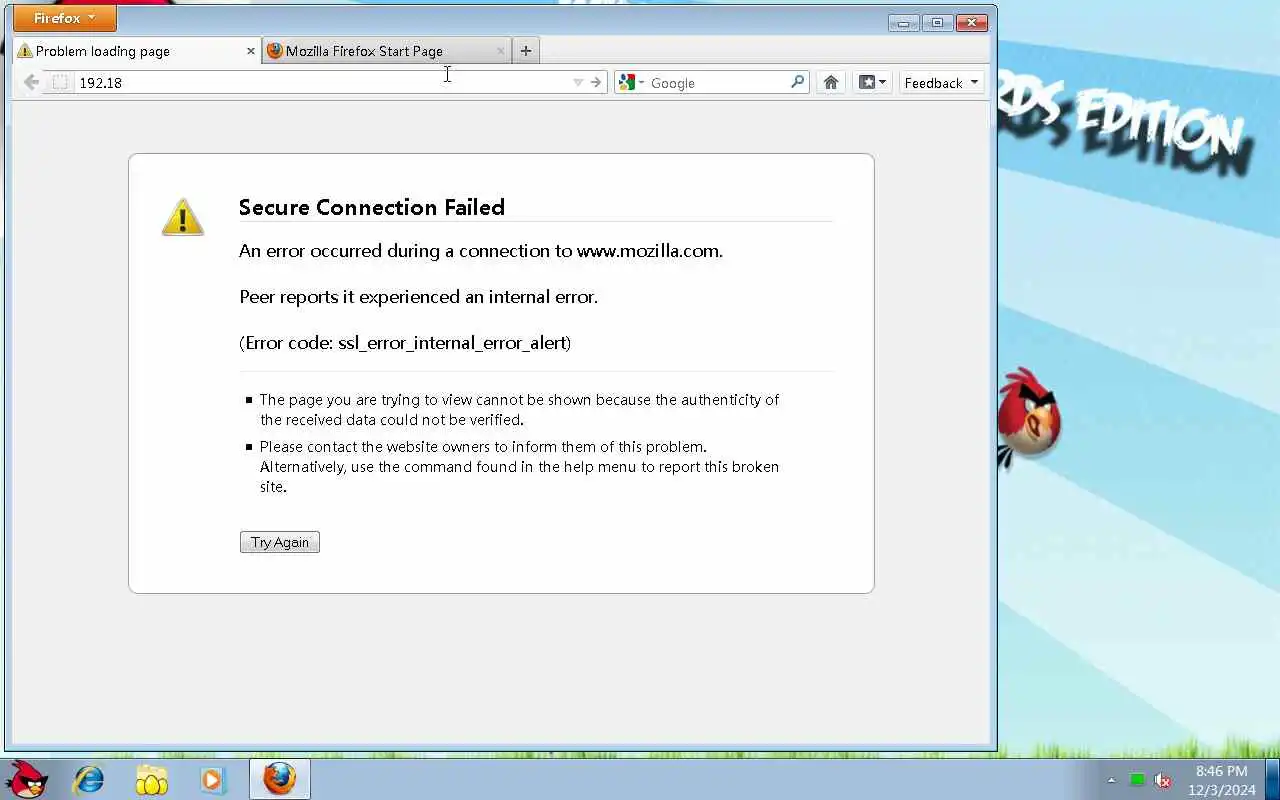Expand the address bar history dropdown
The width and height of the screenshot is (1280, 800).
tap(578, 83)
